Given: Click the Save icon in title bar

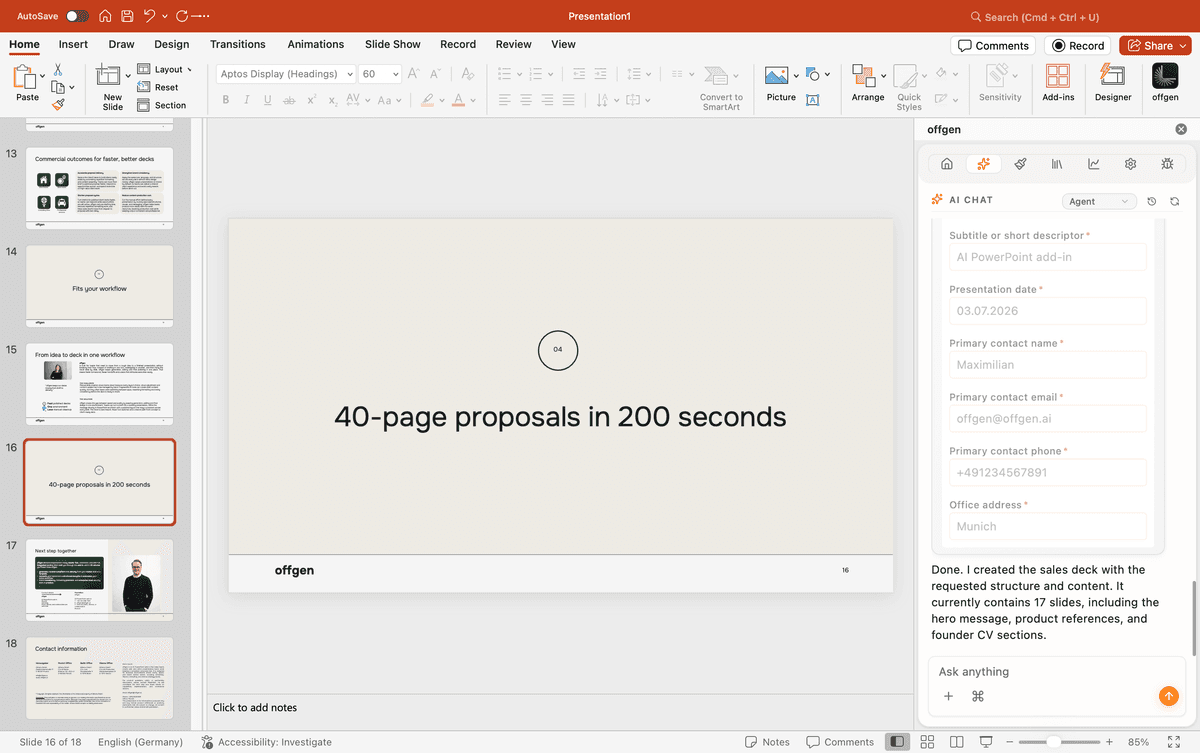Looking at the screenshot, I should click(x=127, y=16).
